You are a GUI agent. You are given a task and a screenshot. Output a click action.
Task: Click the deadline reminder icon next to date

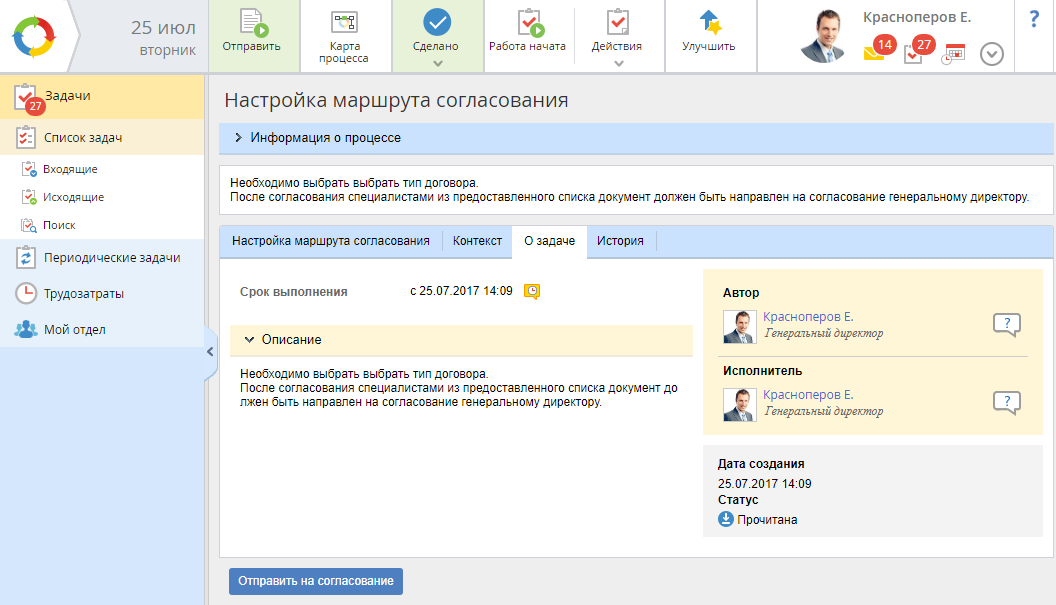tap(532, 292)
